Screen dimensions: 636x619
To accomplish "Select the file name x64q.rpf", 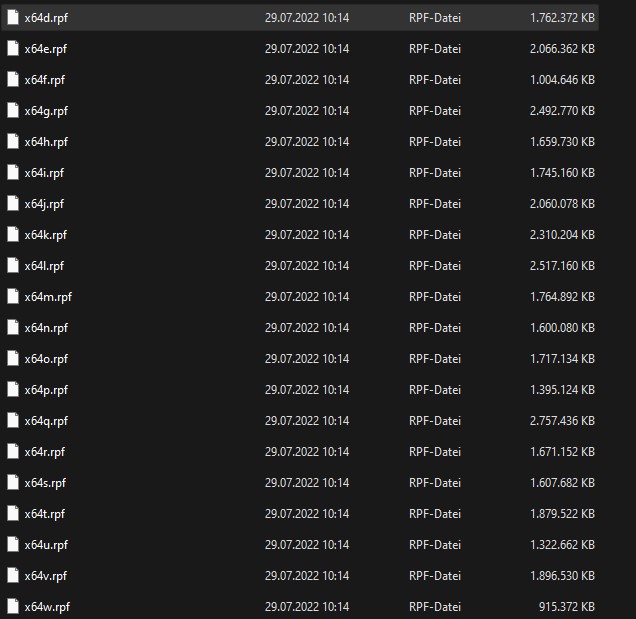I will point(46,421).
